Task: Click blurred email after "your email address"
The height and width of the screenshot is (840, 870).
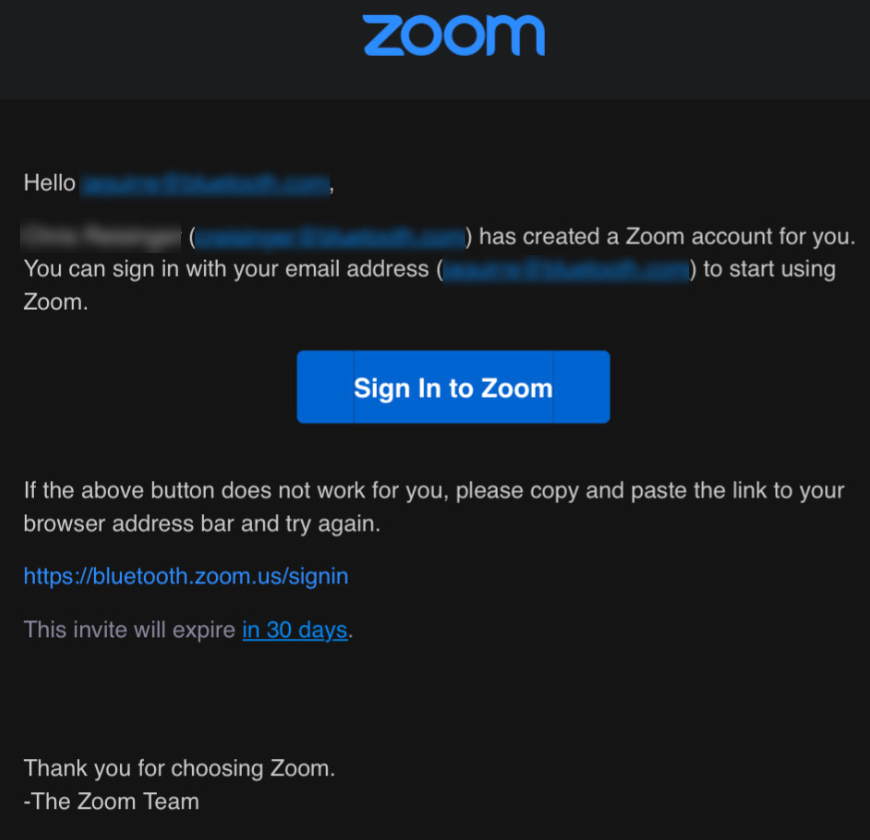Action: [x=566, y=270]
